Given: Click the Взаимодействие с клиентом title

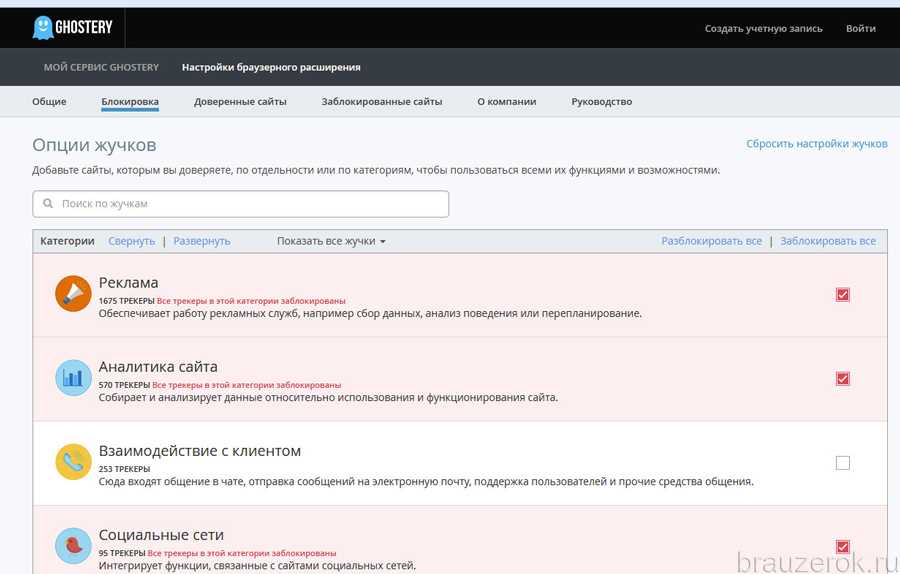Looking at the screenshot, I should tap(200, 451).
